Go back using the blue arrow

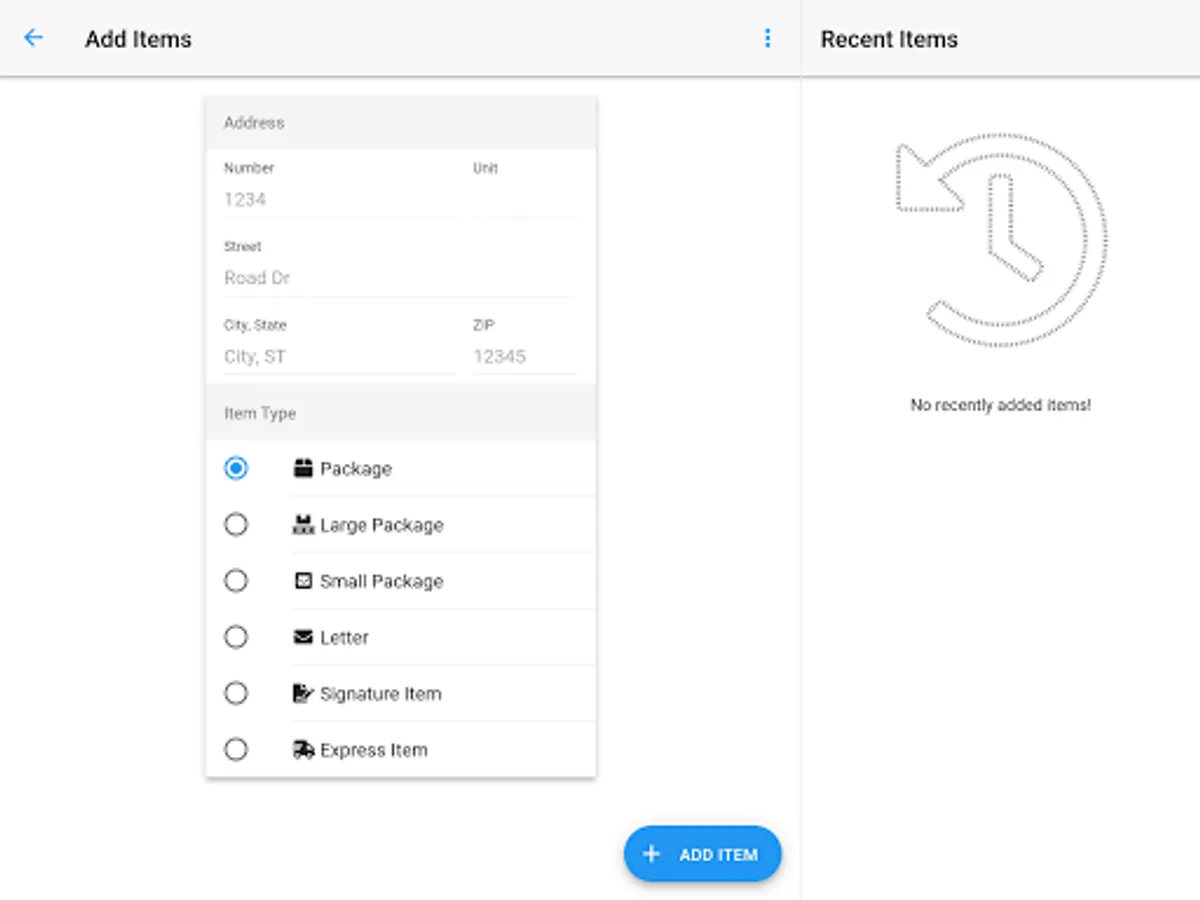[34, 38]
